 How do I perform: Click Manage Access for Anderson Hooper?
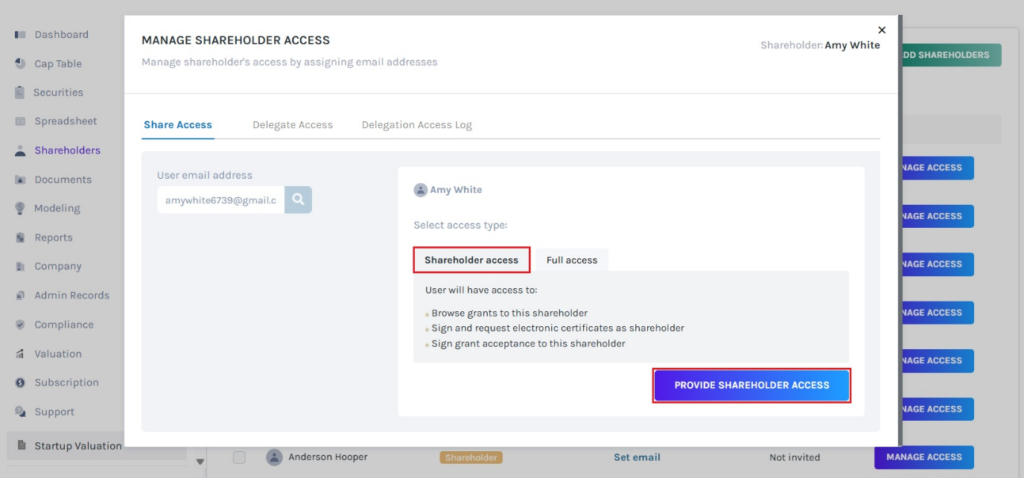923,457
